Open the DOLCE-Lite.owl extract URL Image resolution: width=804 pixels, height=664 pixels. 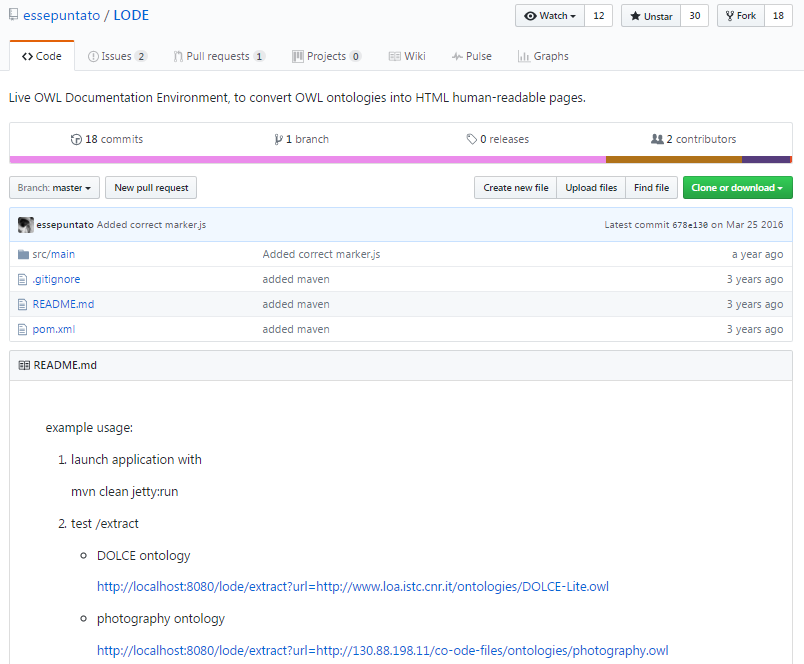[353, 587]
